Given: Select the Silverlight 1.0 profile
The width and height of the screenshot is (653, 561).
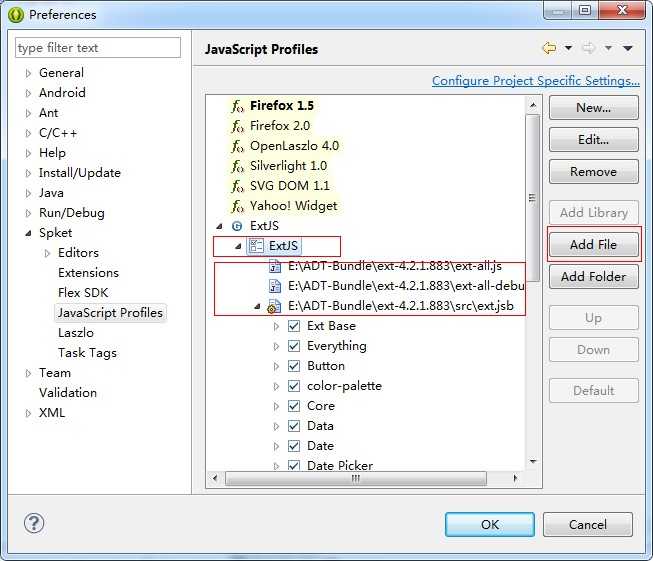Looking at the screenshot, I should coord(288,166).
